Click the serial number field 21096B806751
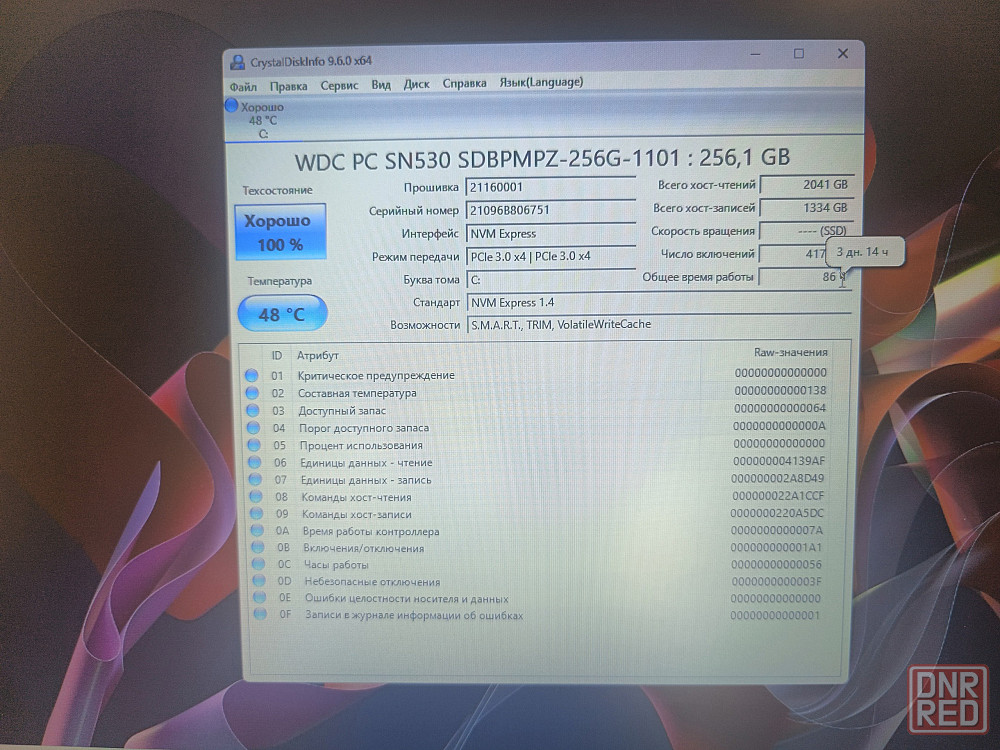 click(550, 210)
